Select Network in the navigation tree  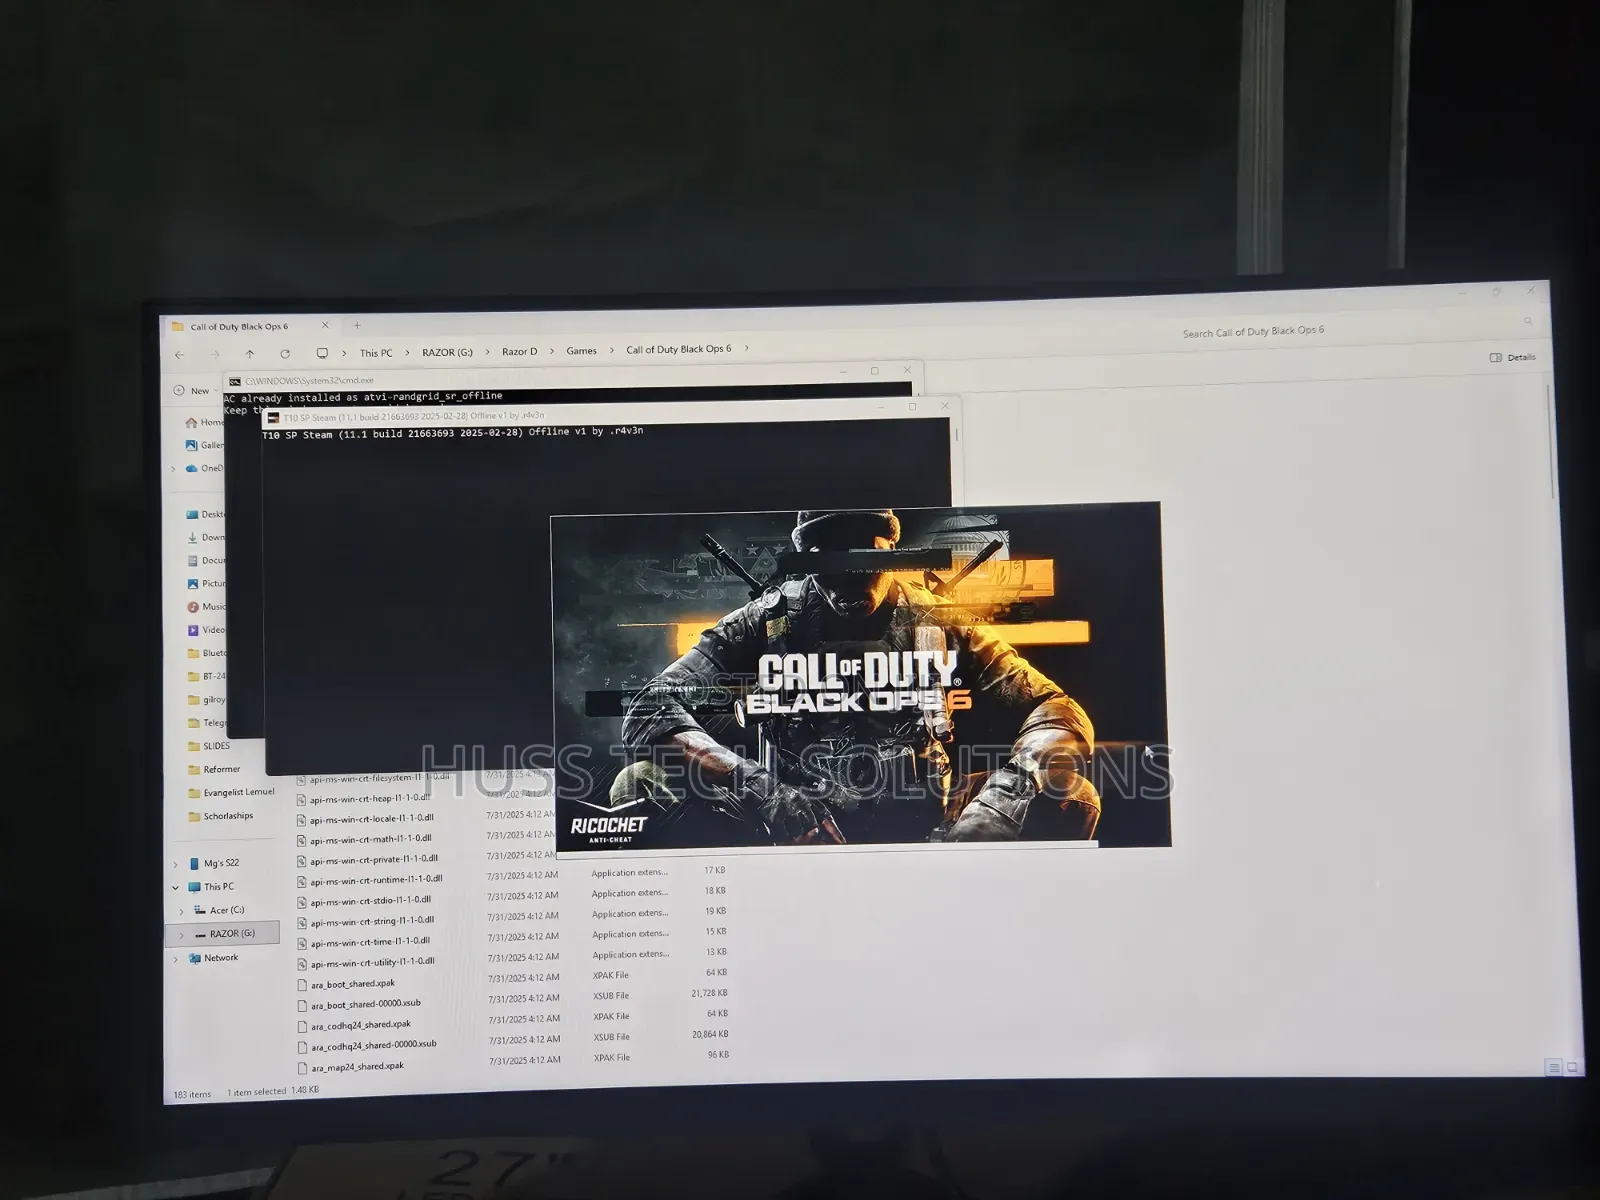coord(213,958)
